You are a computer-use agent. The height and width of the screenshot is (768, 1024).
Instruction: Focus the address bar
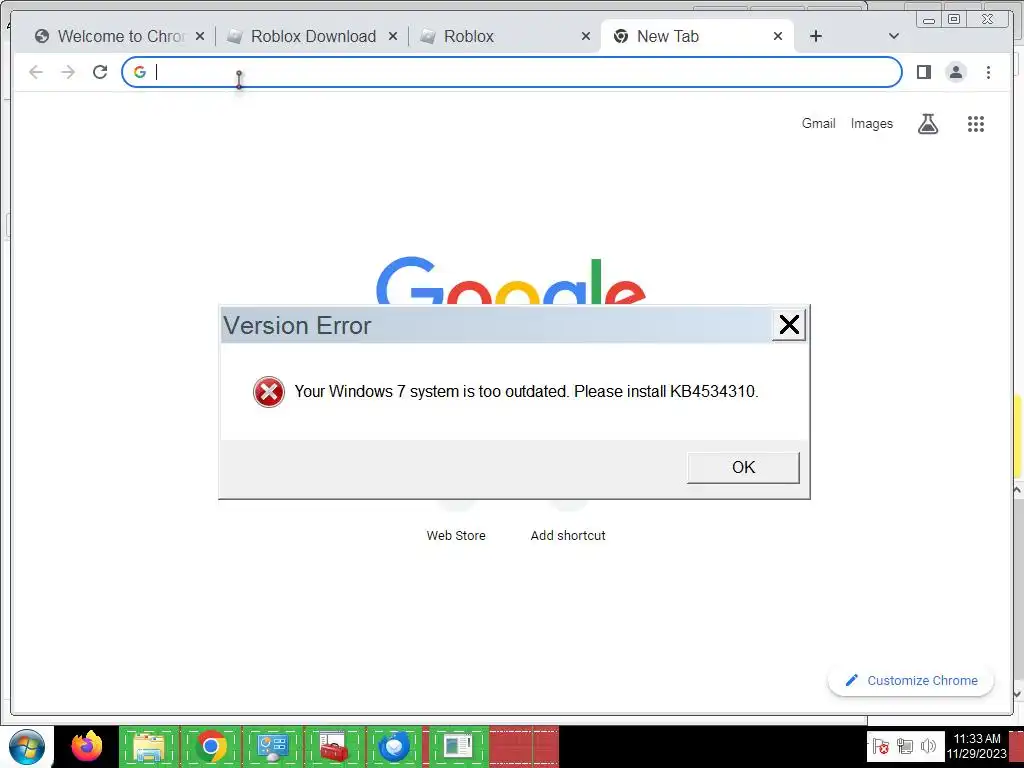(511, 72)
